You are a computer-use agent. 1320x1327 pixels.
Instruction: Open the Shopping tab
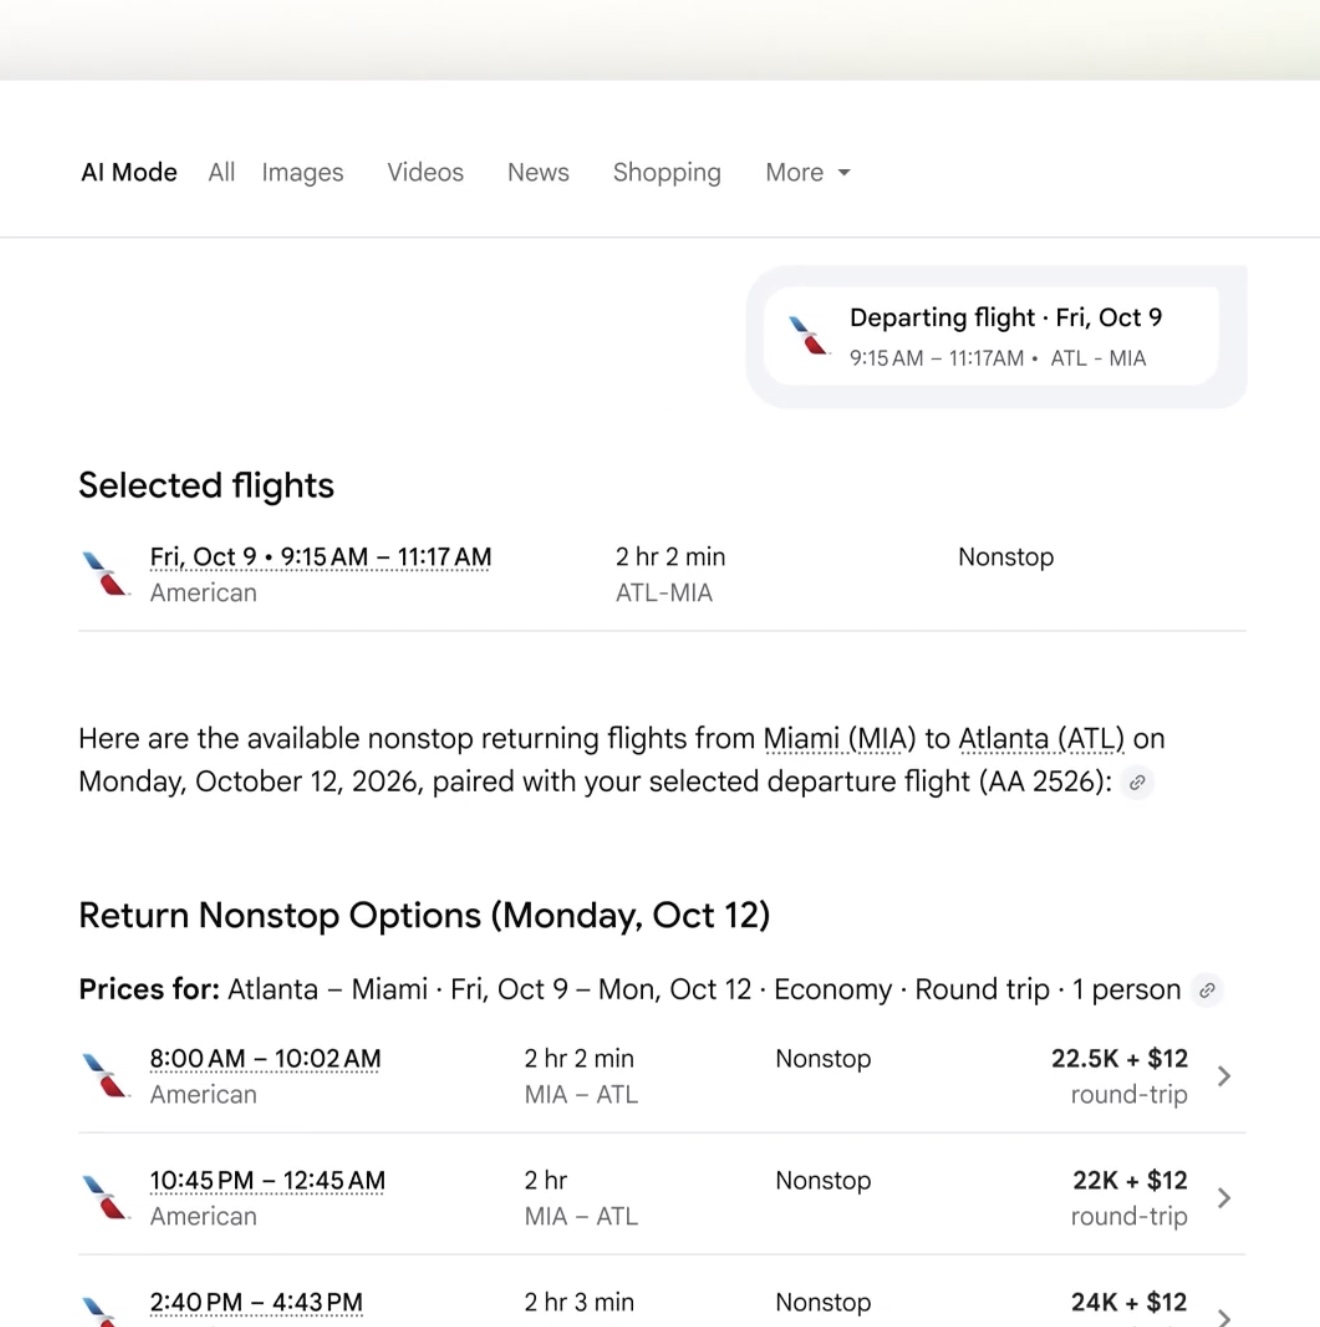[x=667, y=172]
